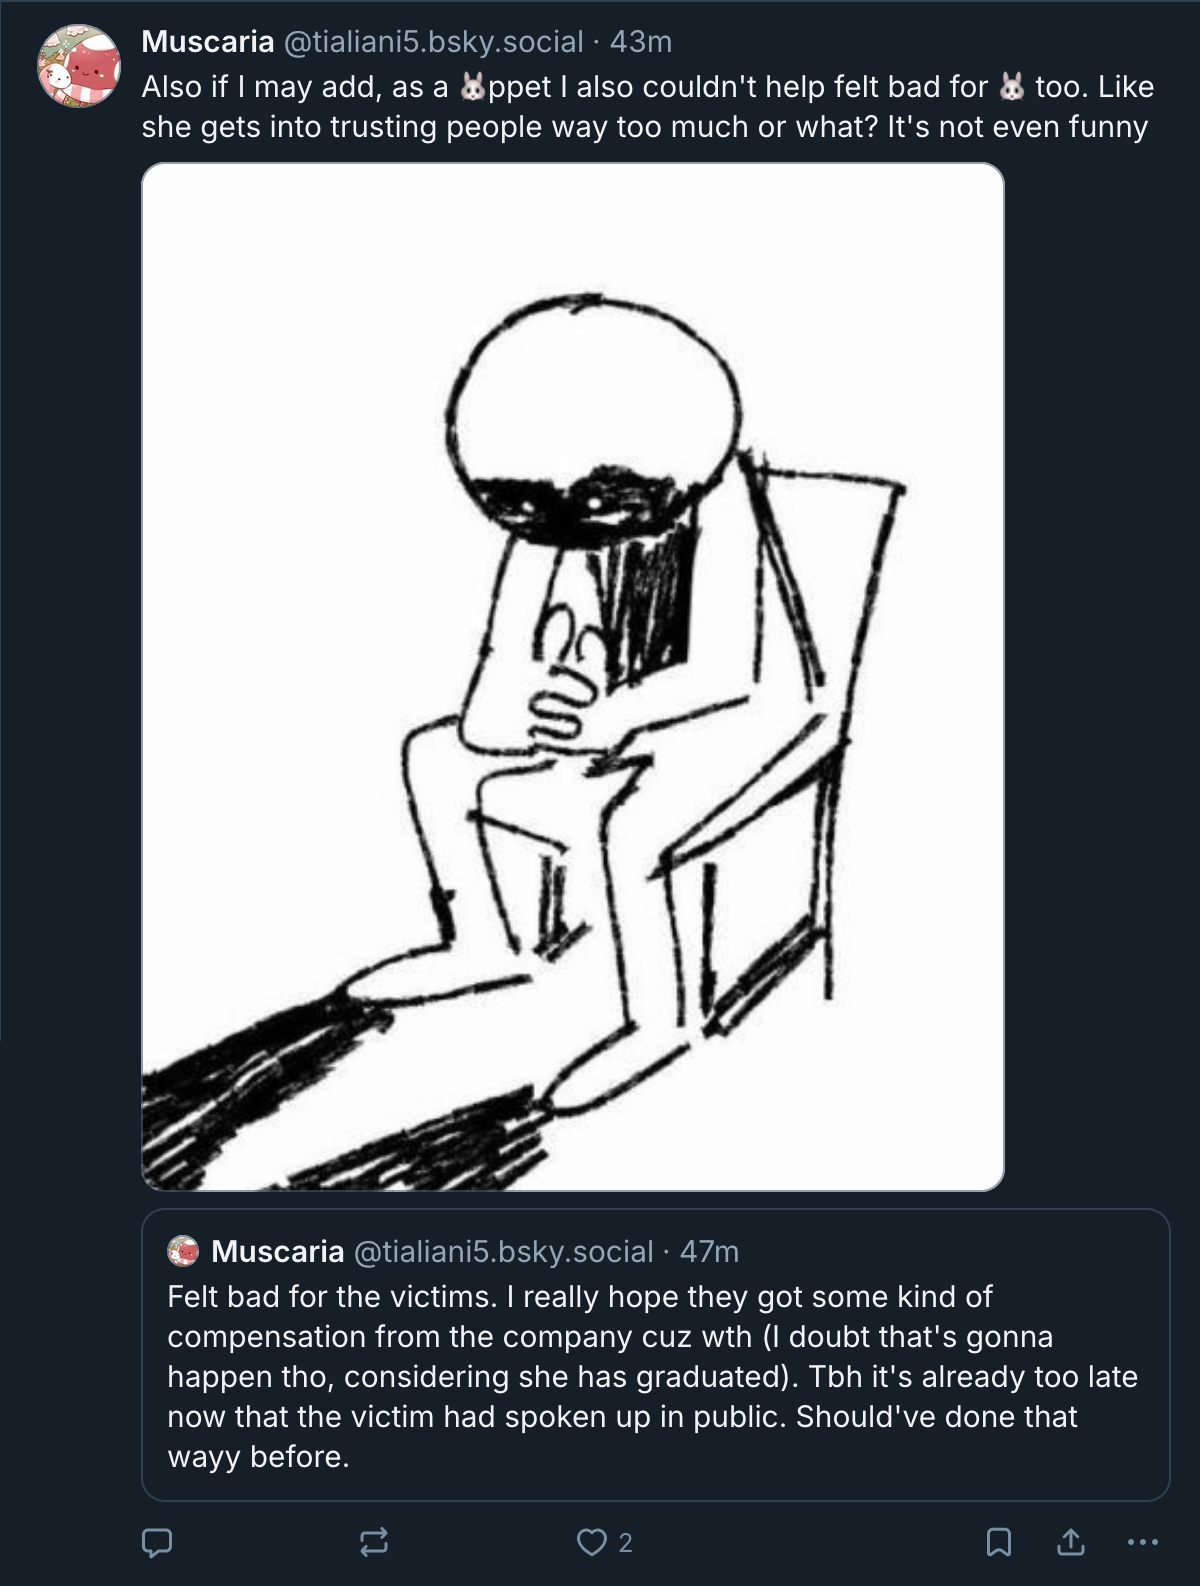Click the @tialiani5.bsky.social handle in the main post

click(432, 41)
